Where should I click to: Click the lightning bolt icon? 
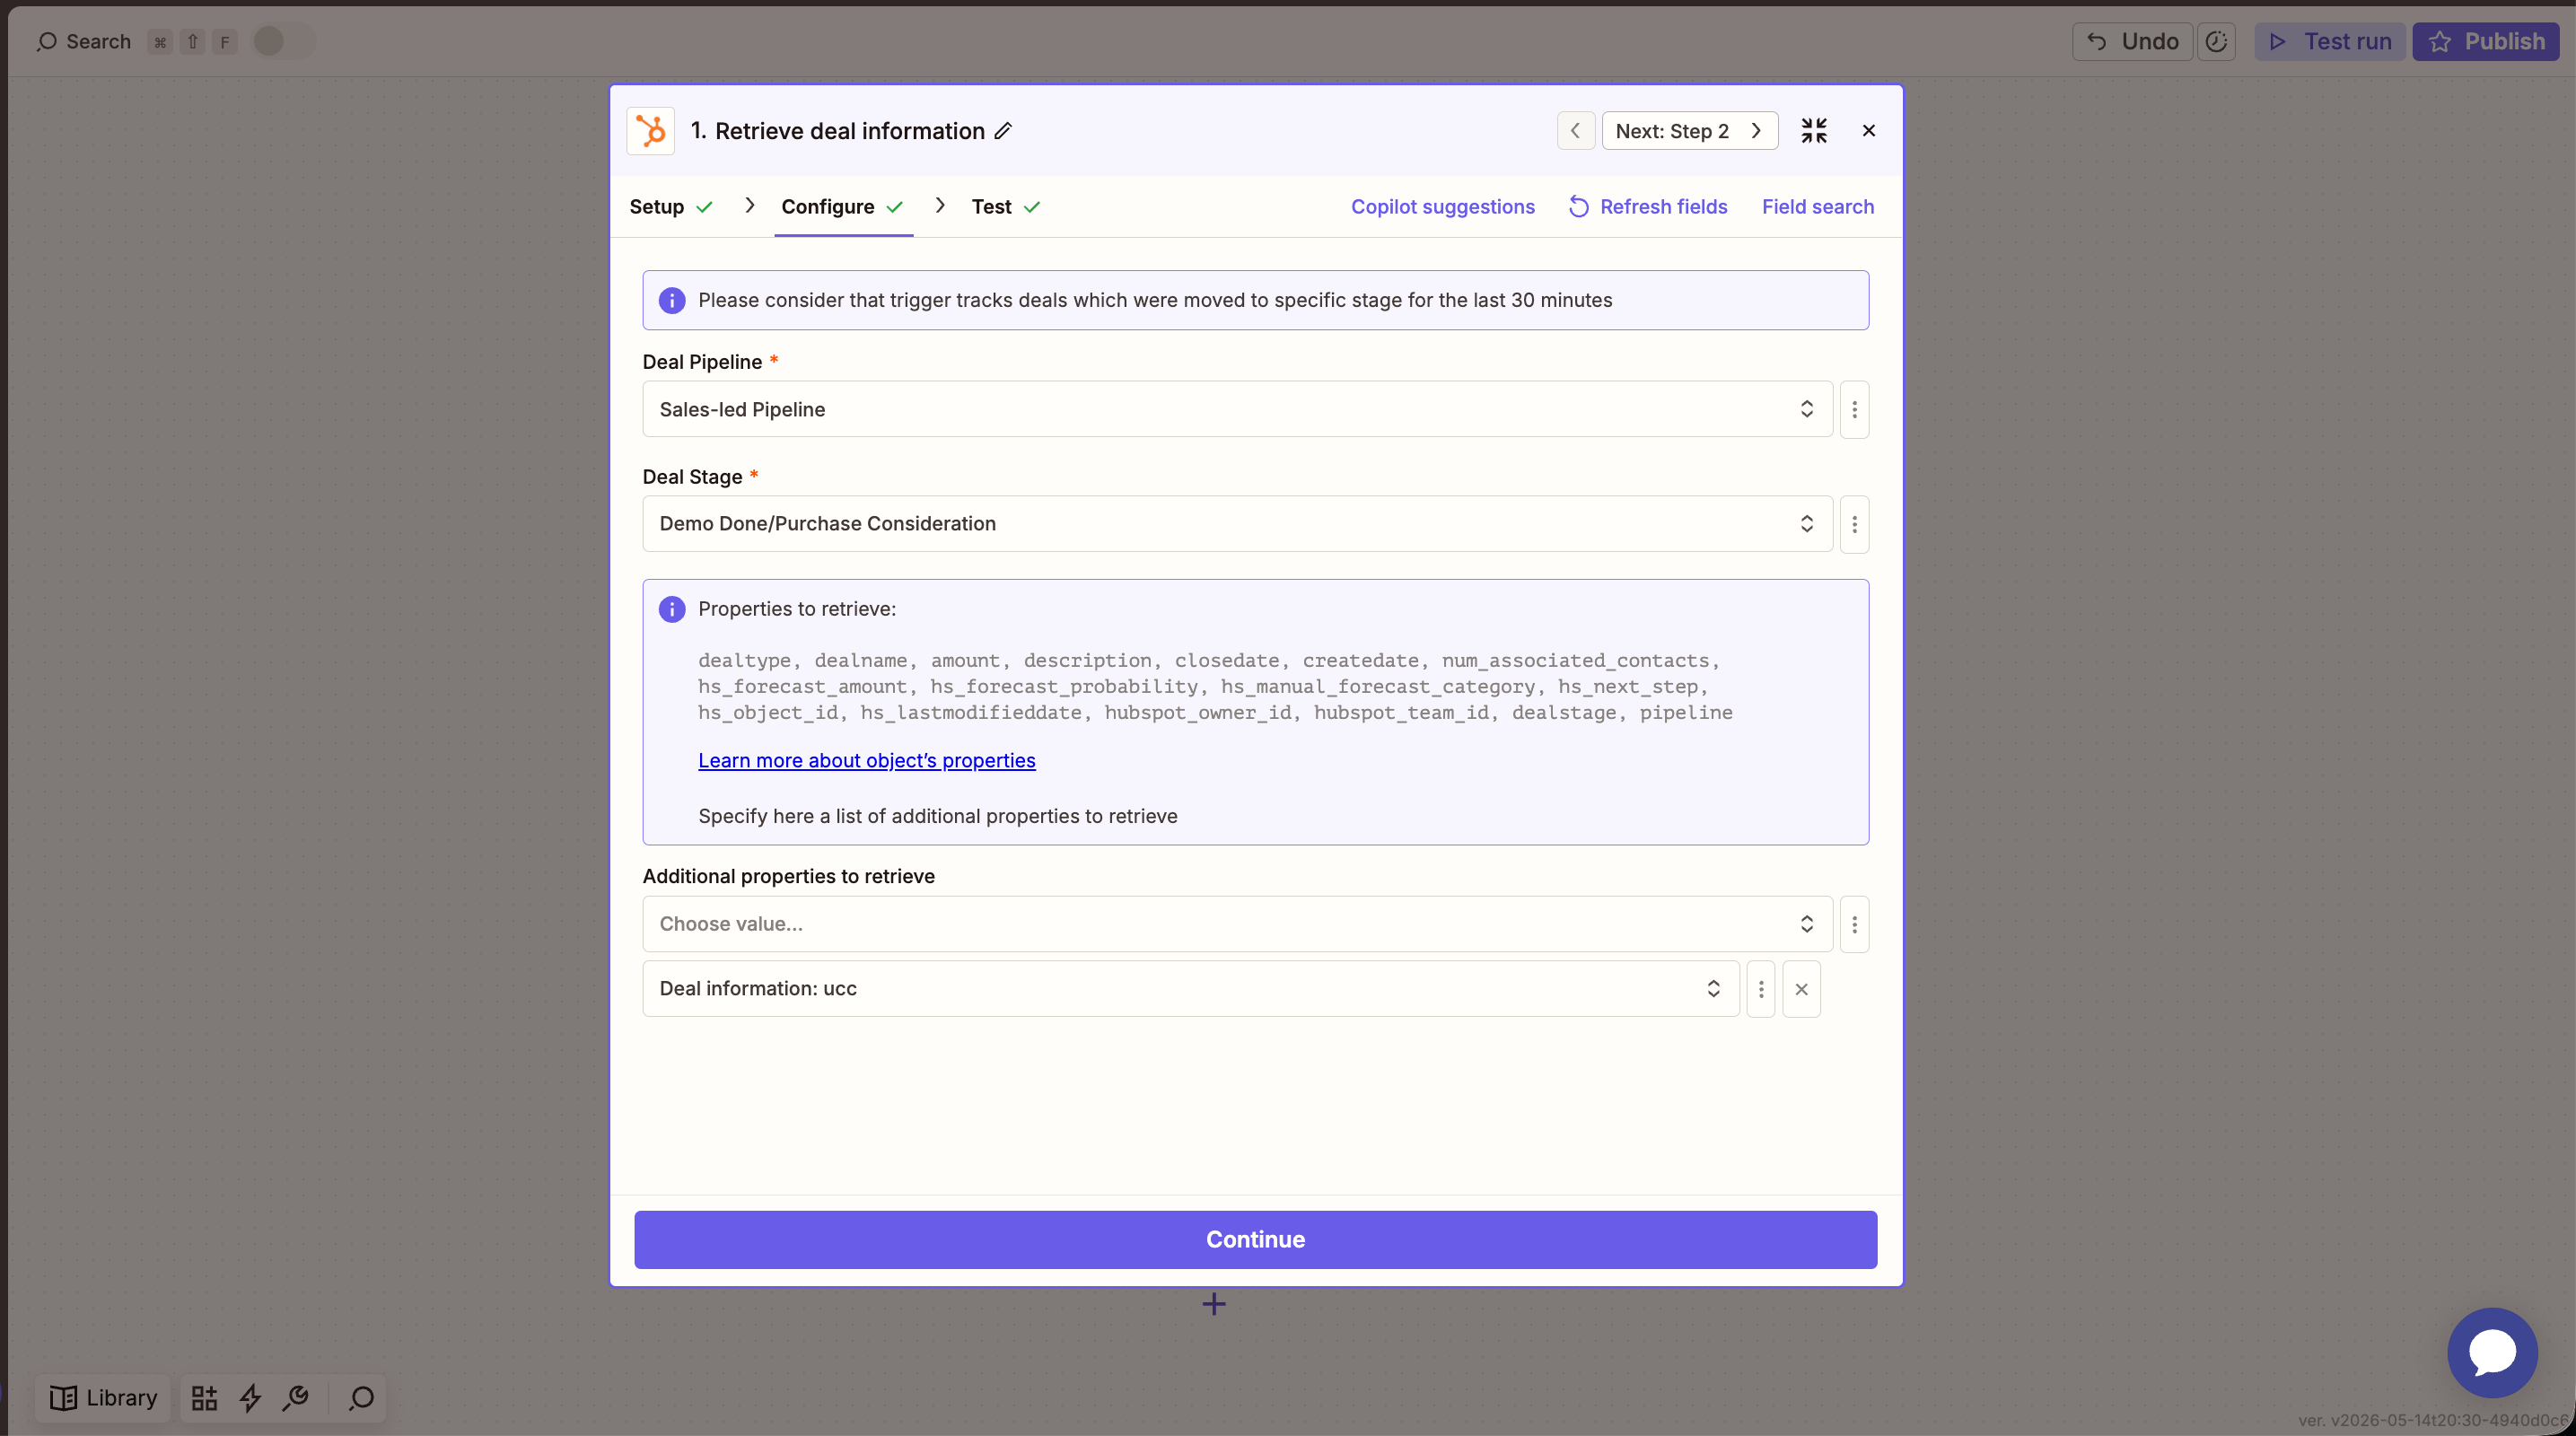[x=250, y=1398]
